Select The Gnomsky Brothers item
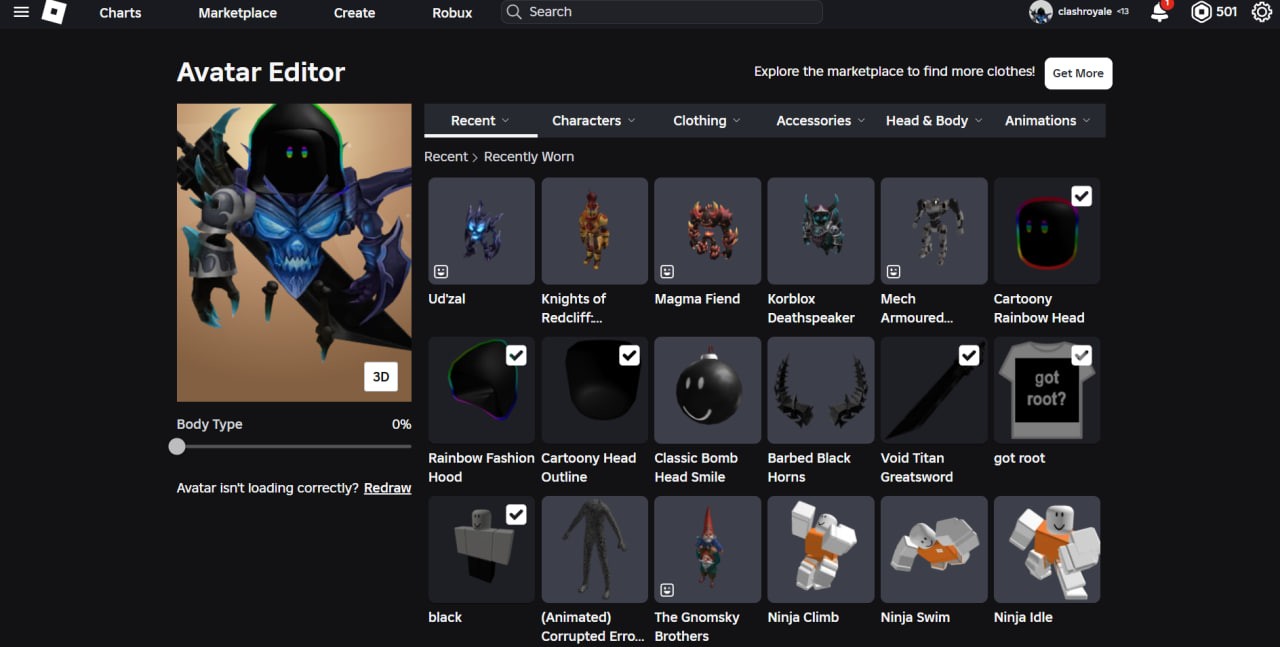The height and width of the screenshot is (647, 1280). tap(707, 549)
